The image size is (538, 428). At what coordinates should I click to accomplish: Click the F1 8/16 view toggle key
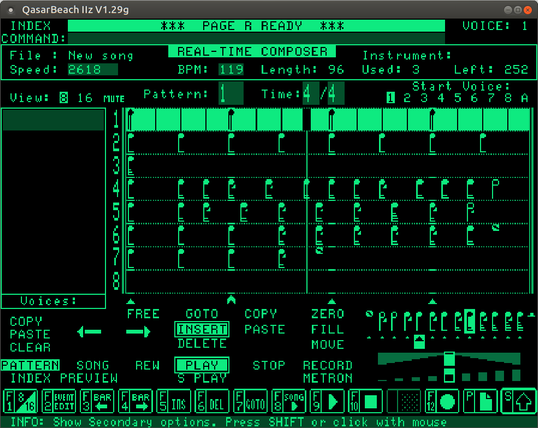point(21,401)
